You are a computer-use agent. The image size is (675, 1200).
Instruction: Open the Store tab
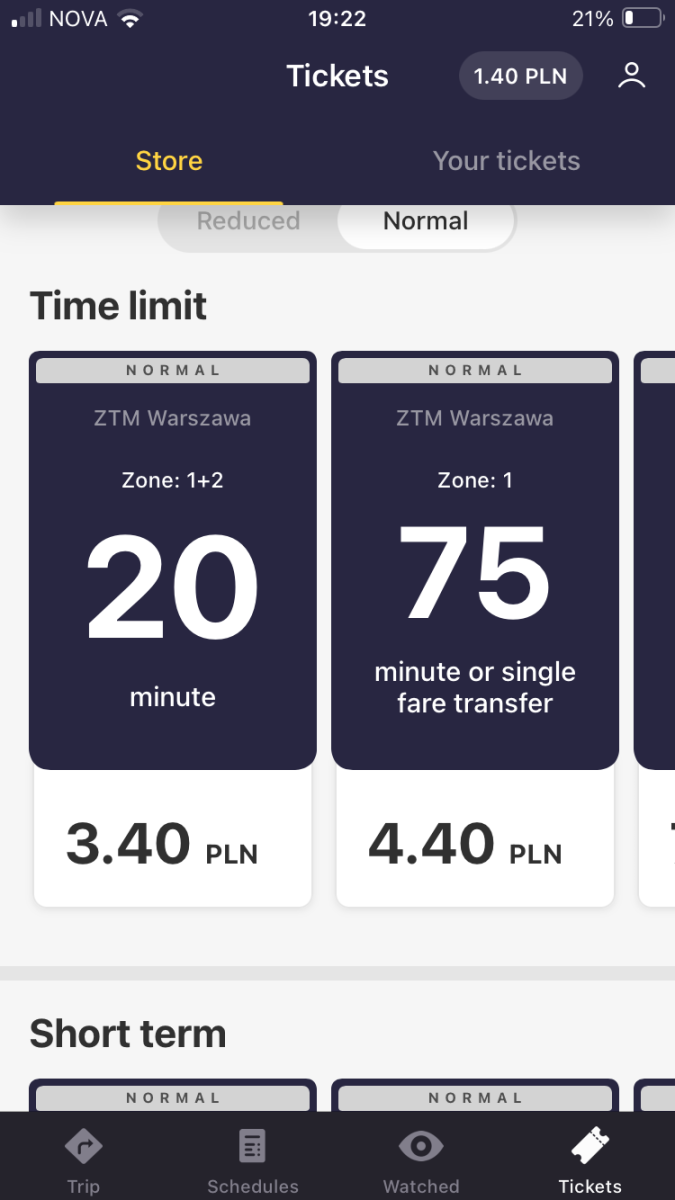coord(169,161)
